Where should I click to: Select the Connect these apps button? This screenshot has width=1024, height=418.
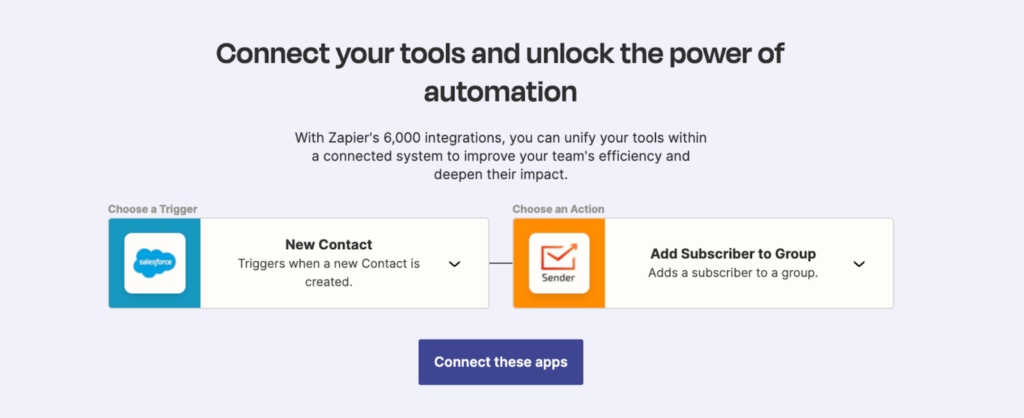(501, 362)
